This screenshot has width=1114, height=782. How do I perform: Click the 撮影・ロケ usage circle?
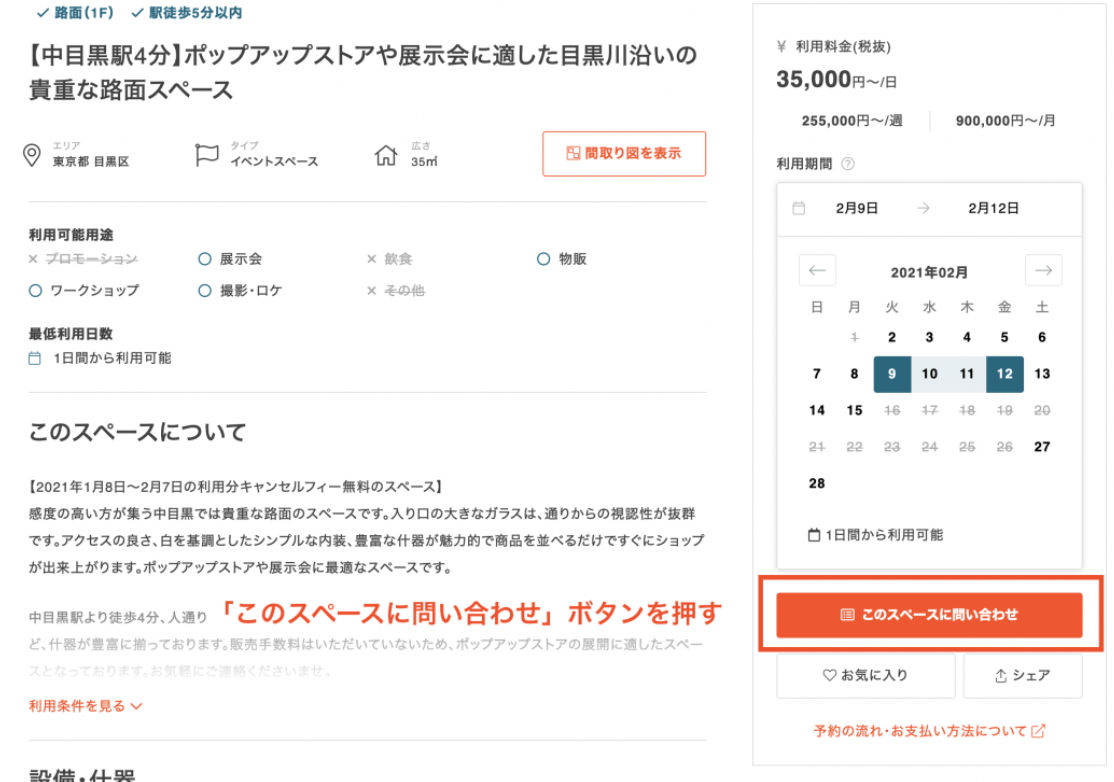click(x=205, y=290)
